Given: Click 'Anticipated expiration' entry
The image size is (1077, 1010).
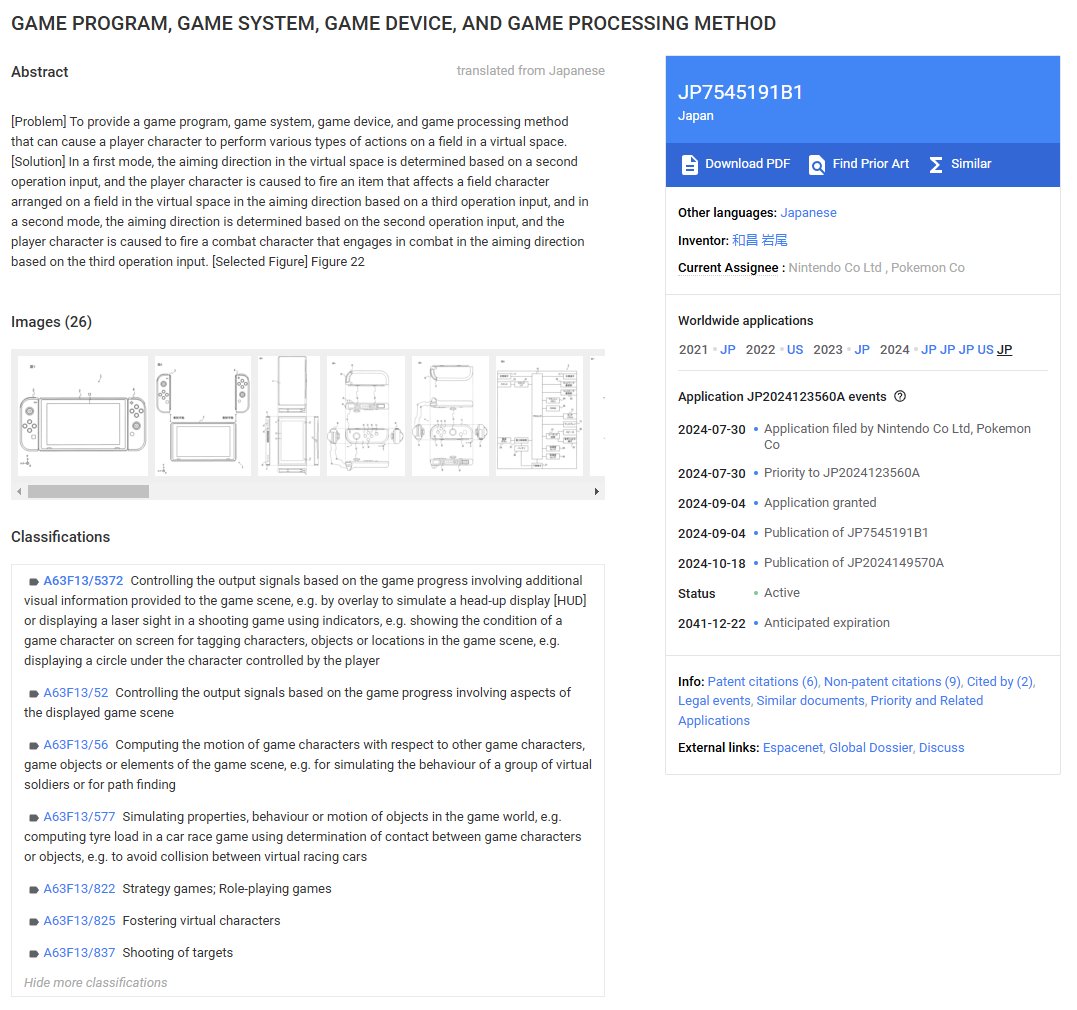Looking at the screenshot, I should pyautogui.click(x=826, y=623).
